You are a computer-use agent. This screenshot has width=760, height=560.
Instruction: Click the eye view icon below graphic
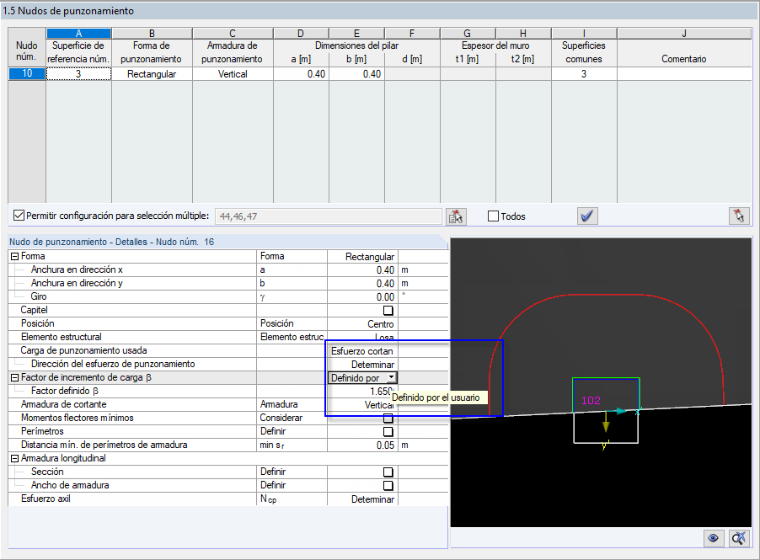[x=713, y=538]
